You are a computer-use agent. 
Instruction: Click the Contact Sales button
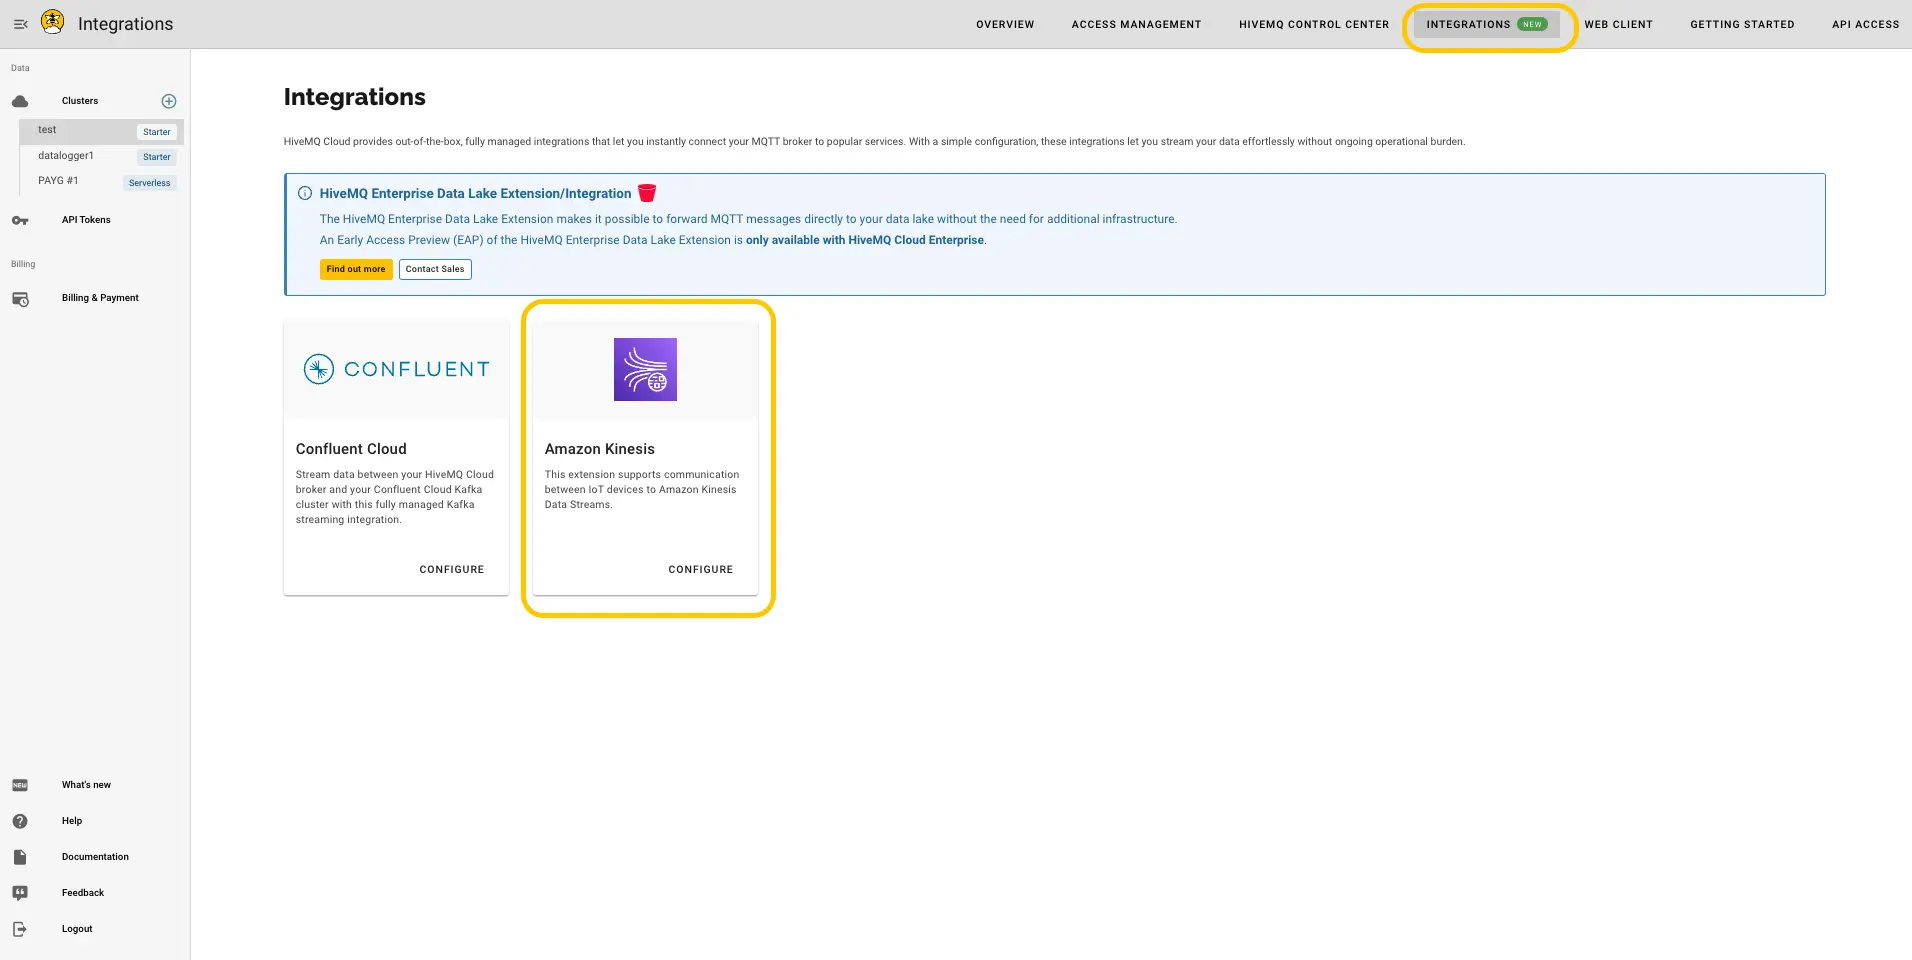tap(435, 269)
